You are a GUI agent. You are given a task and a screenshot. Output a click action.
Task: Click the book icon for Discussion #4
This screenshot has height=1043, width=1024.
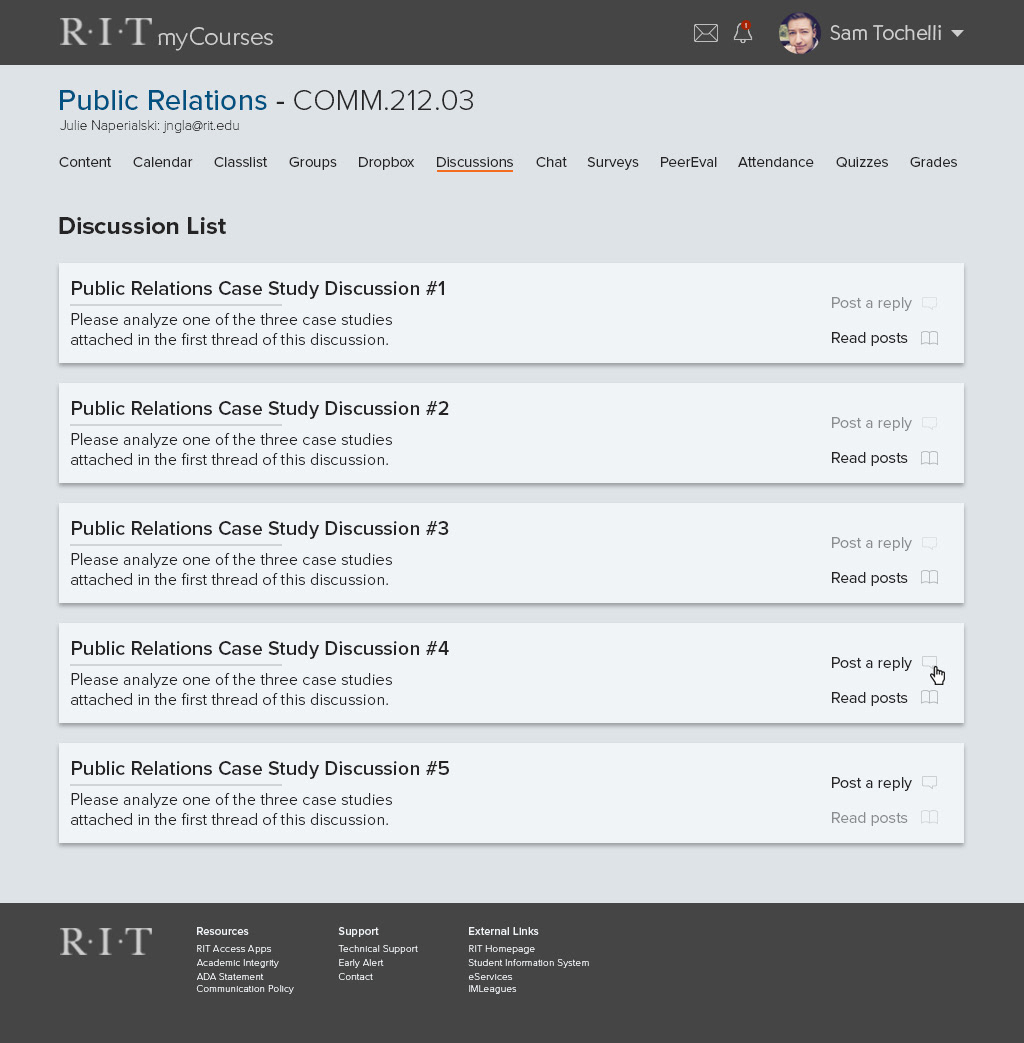tap(930, 697)
